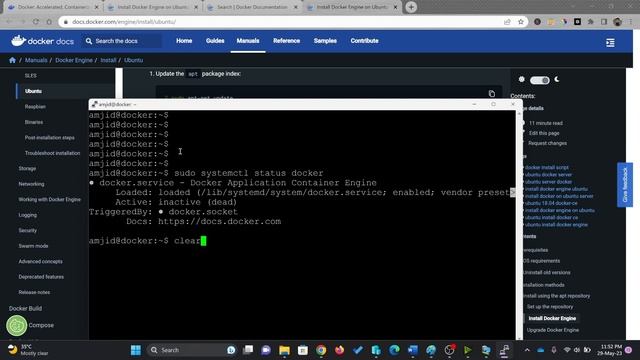This screenshot has width=640, height=360.
Task: Launch File Explorer from taskbar
Action: click(x=284, y=350)
